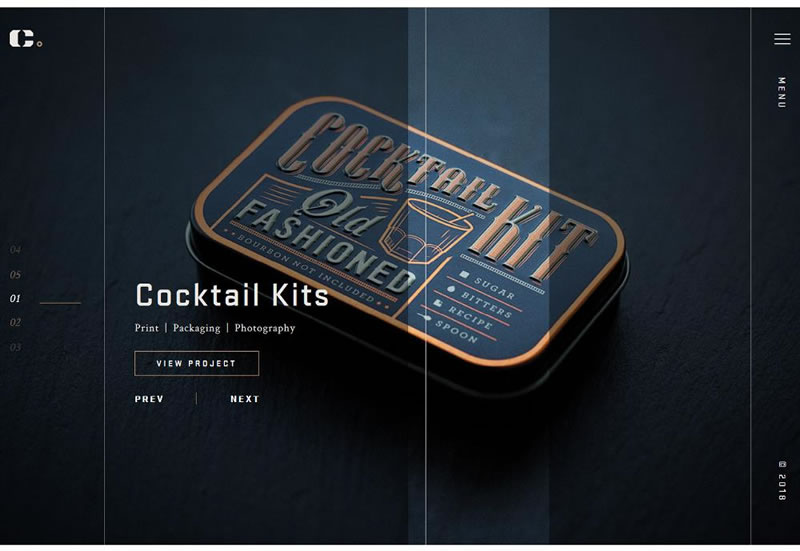
Task: Open the Cocktail Kits project title
Action: tap(232, 295)
